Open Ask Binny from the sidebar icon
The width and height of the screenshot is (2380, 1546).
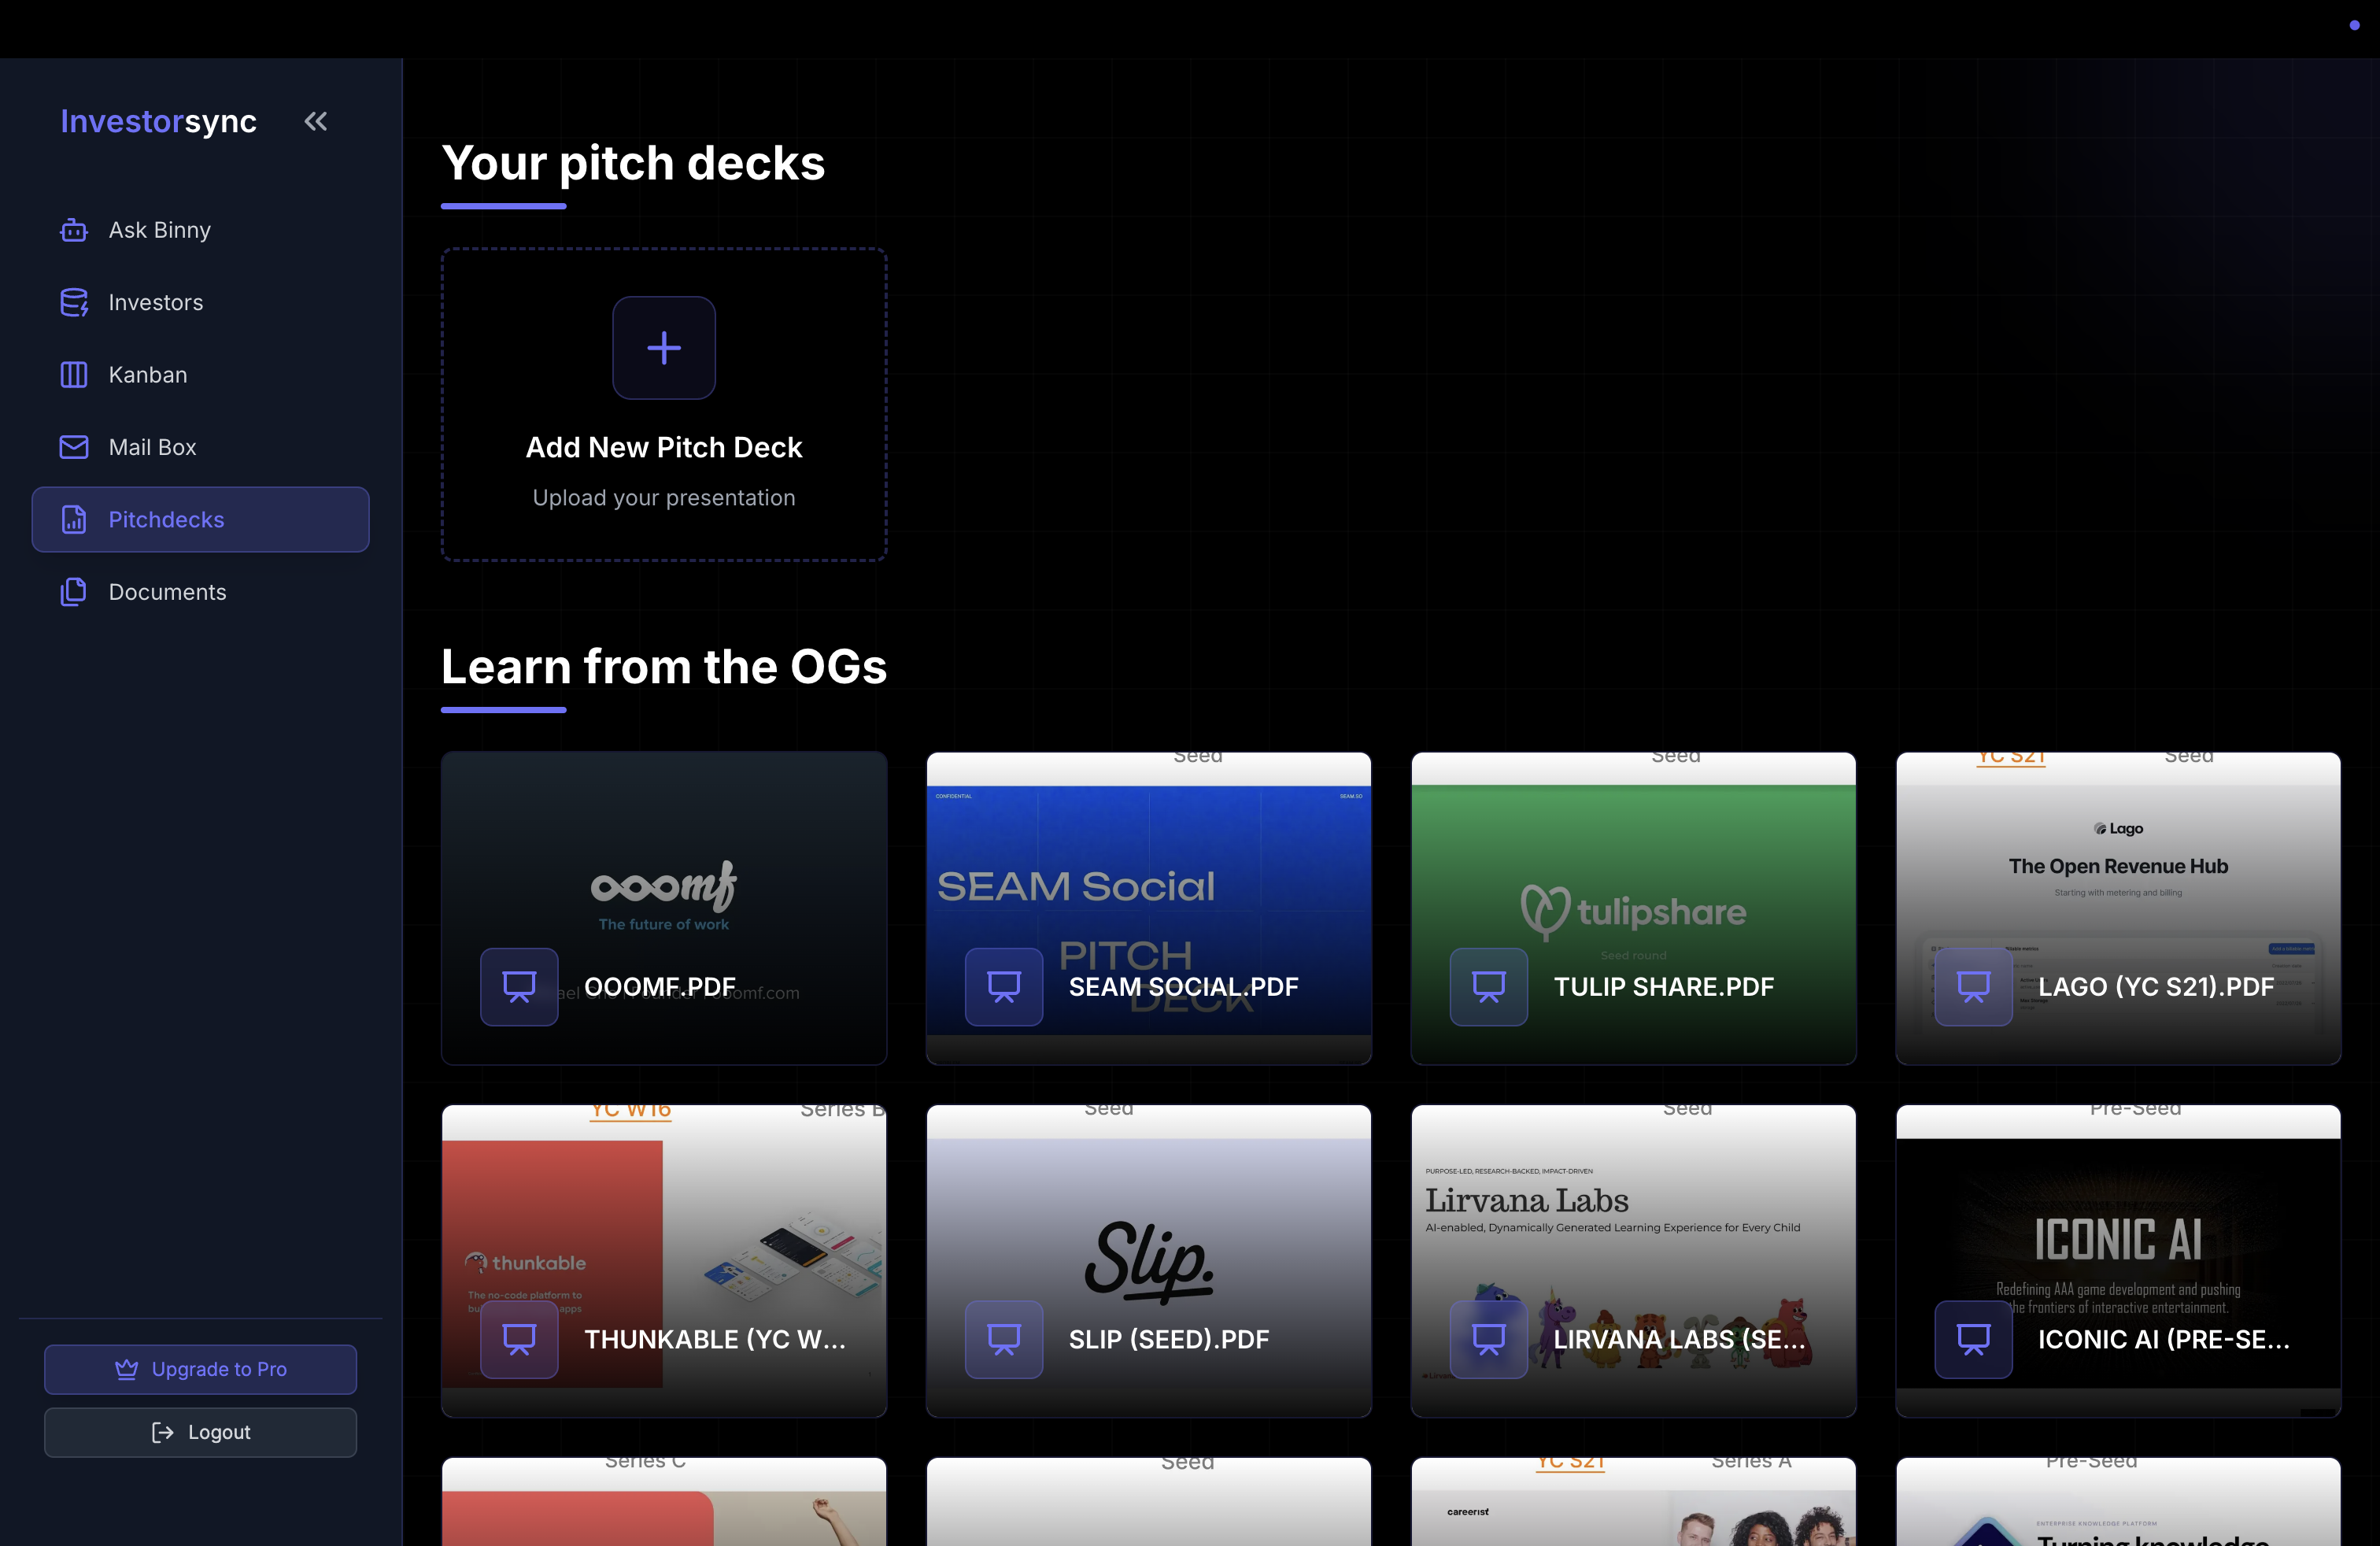point(73,229)
